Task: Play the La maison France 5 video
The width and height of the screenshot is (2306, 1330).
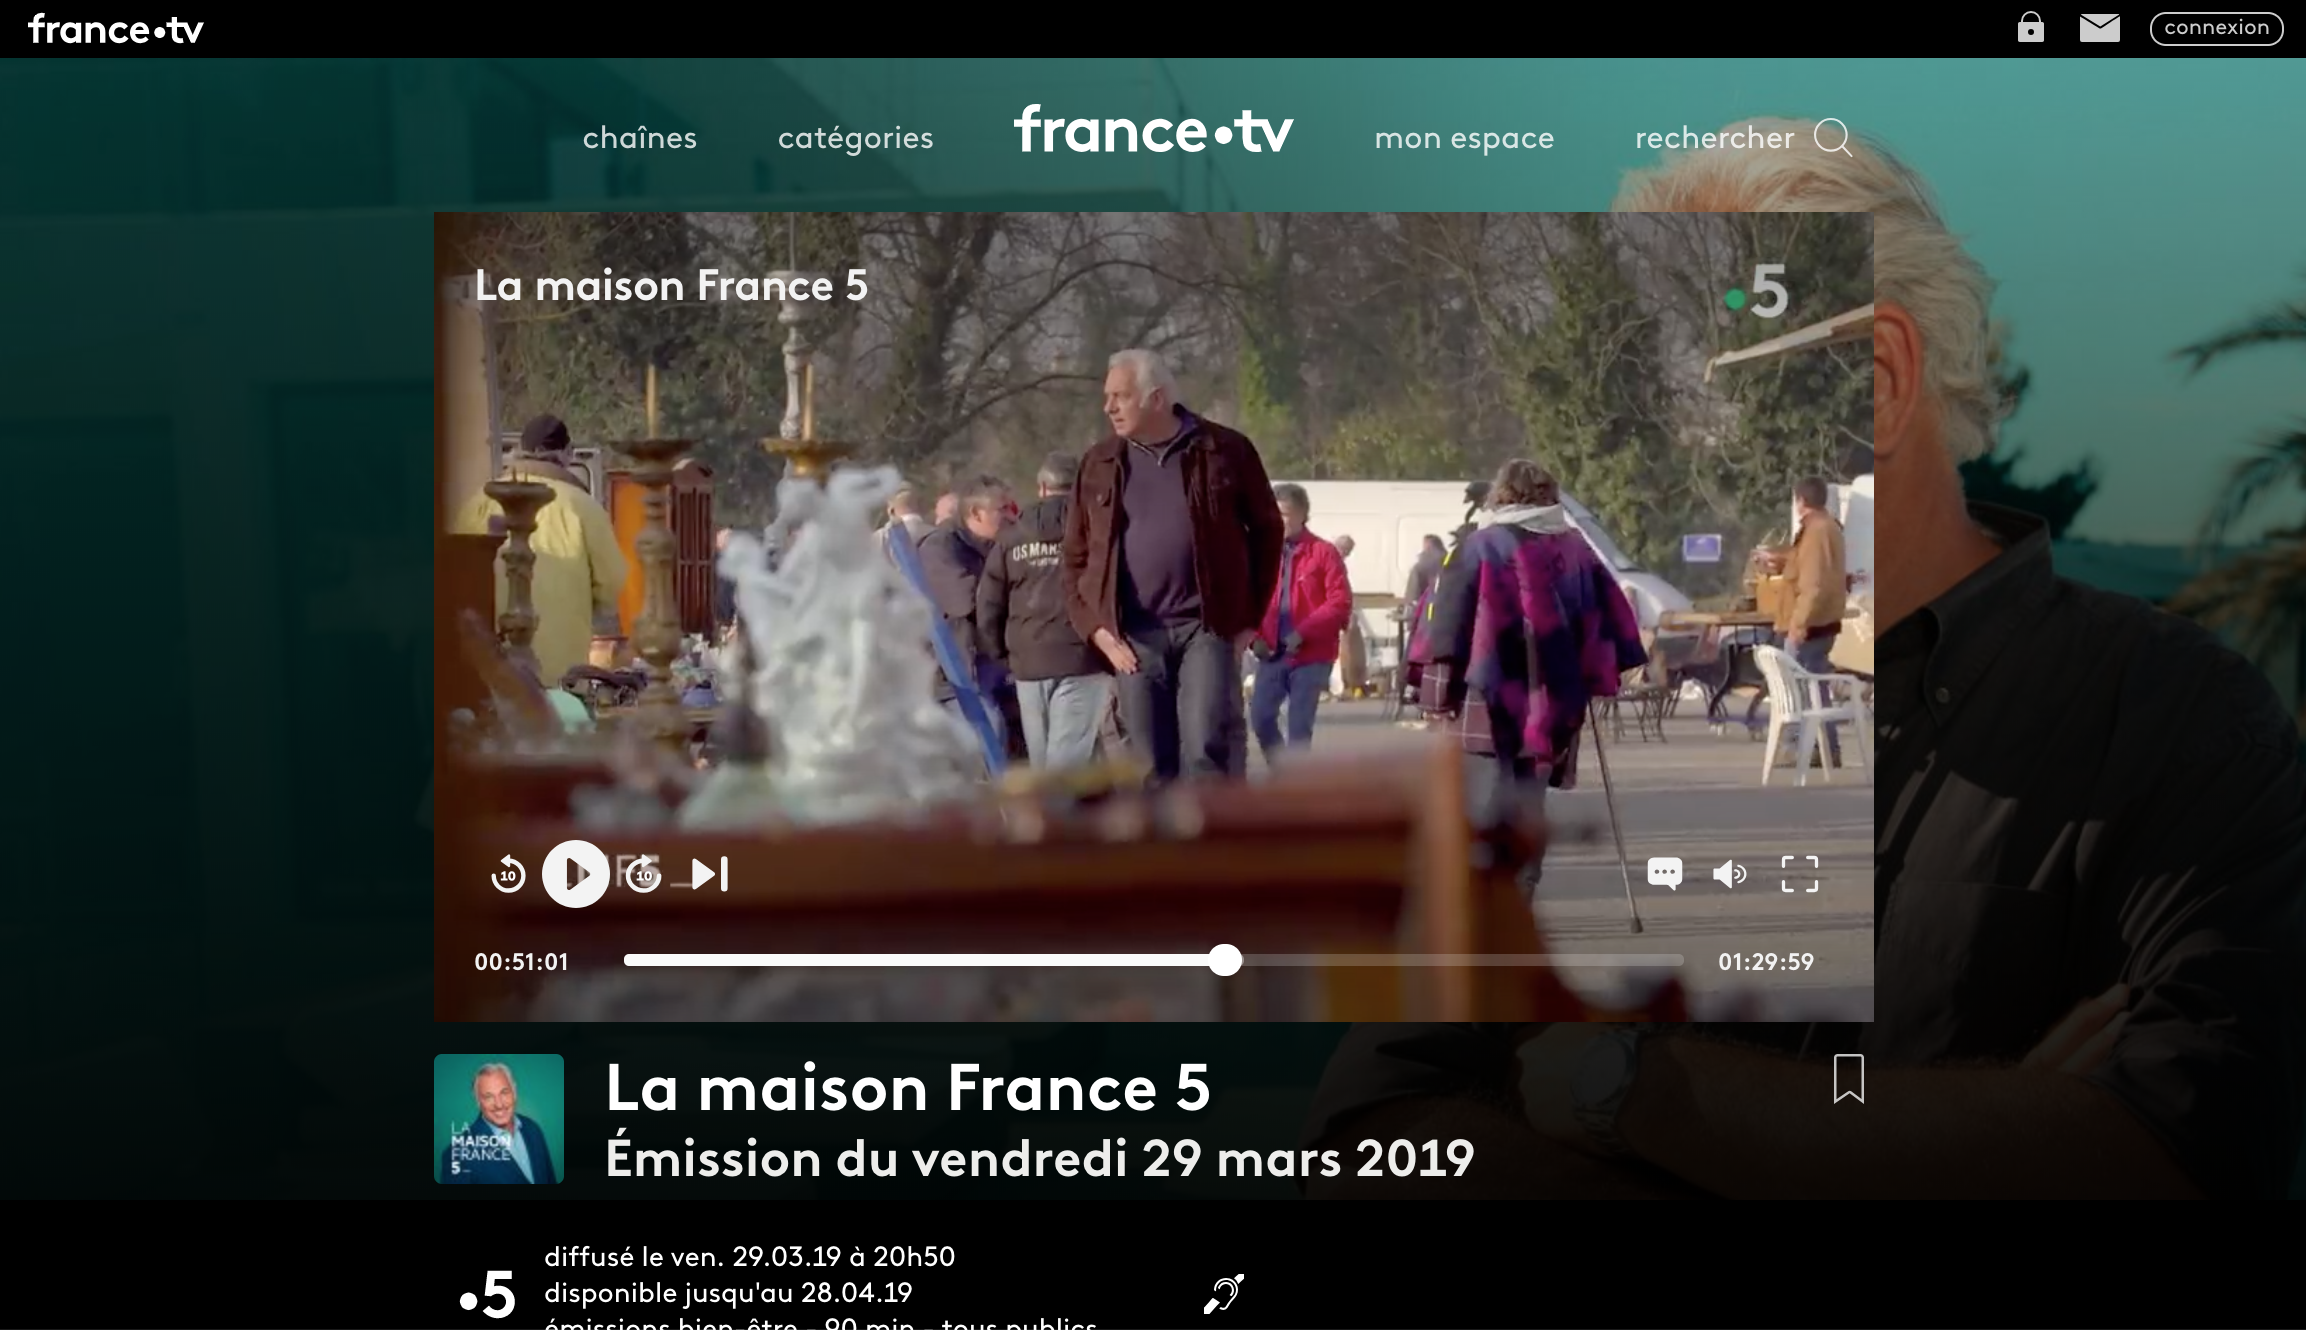Action: (576, 874)
